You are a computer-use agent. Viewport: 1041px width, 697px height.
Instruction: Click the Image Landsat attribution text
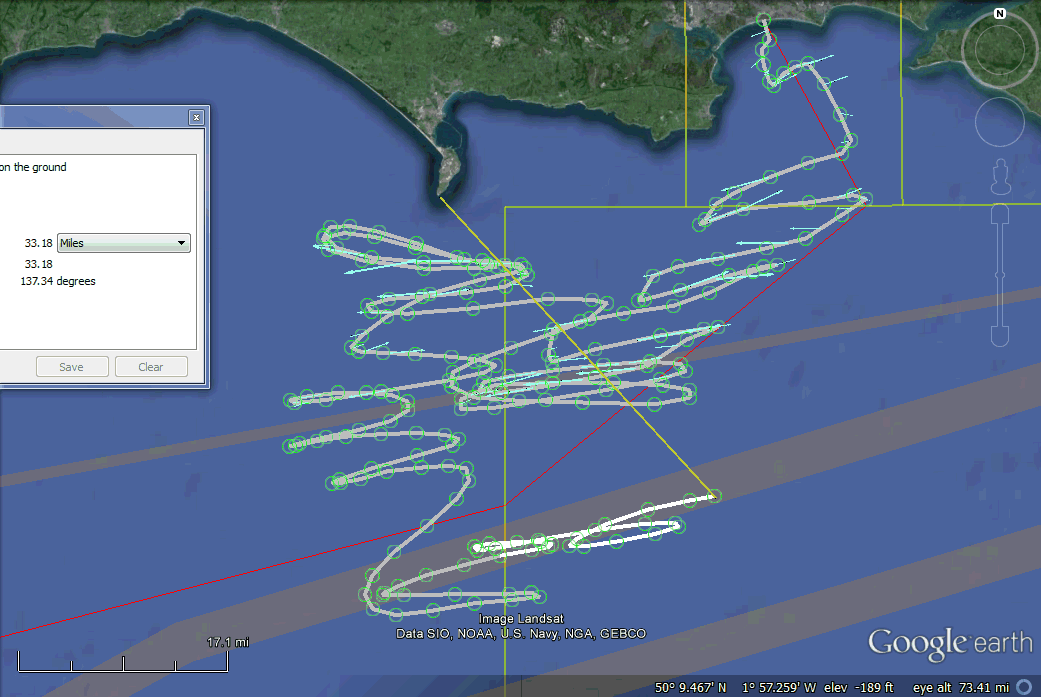click(x=521, y=620)
